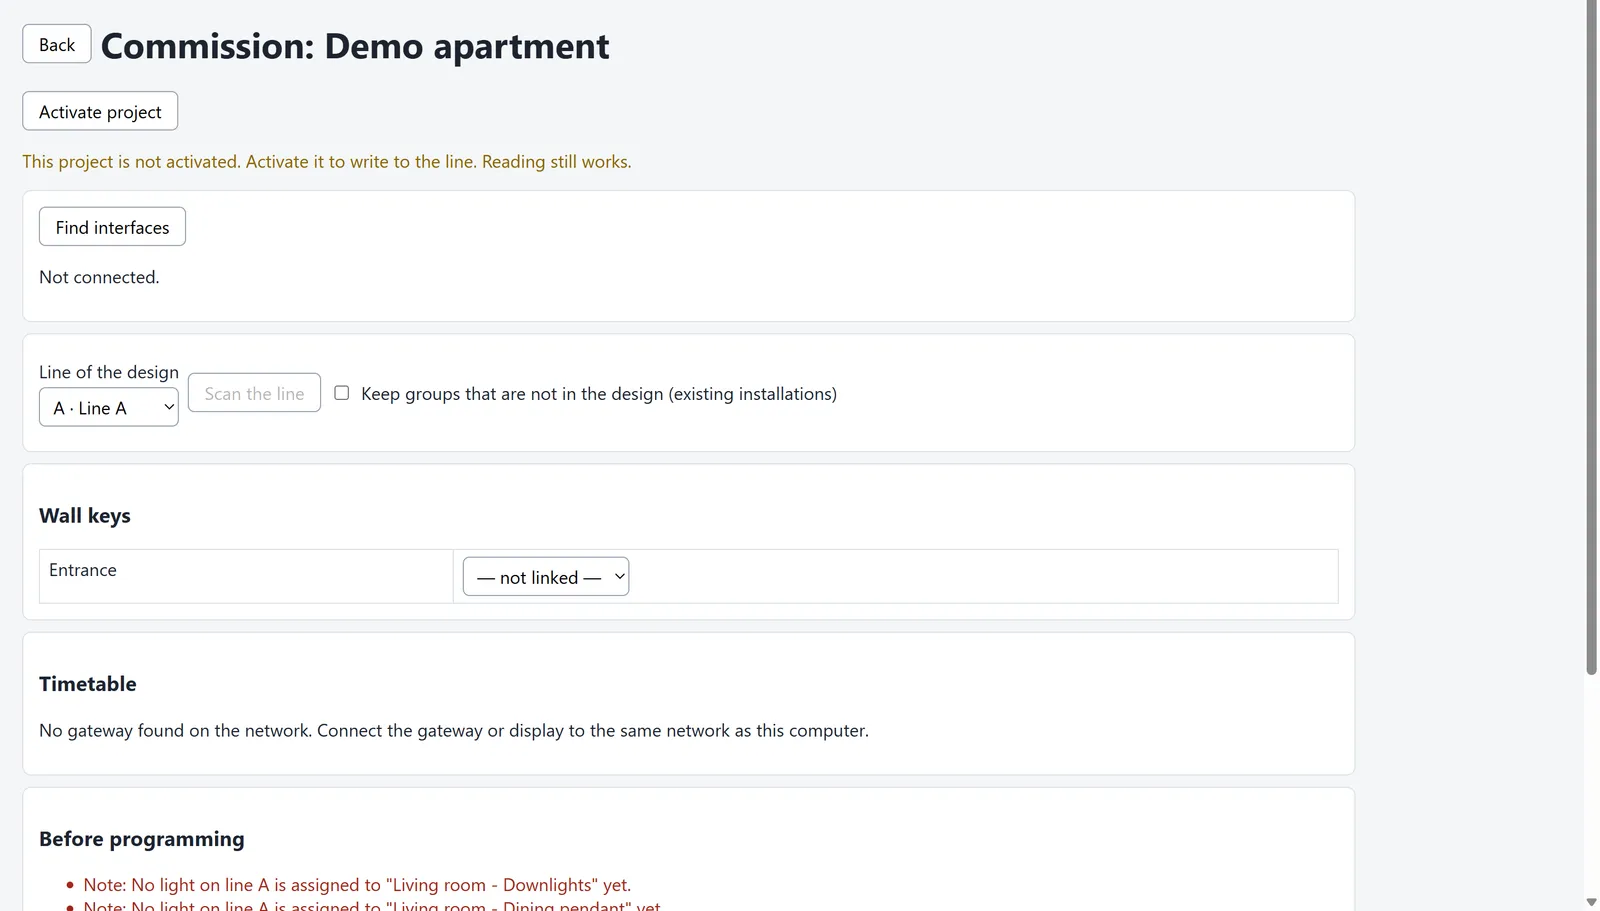
Task: Select the 'Not connected.' status text
Action: tap(99, 277)
